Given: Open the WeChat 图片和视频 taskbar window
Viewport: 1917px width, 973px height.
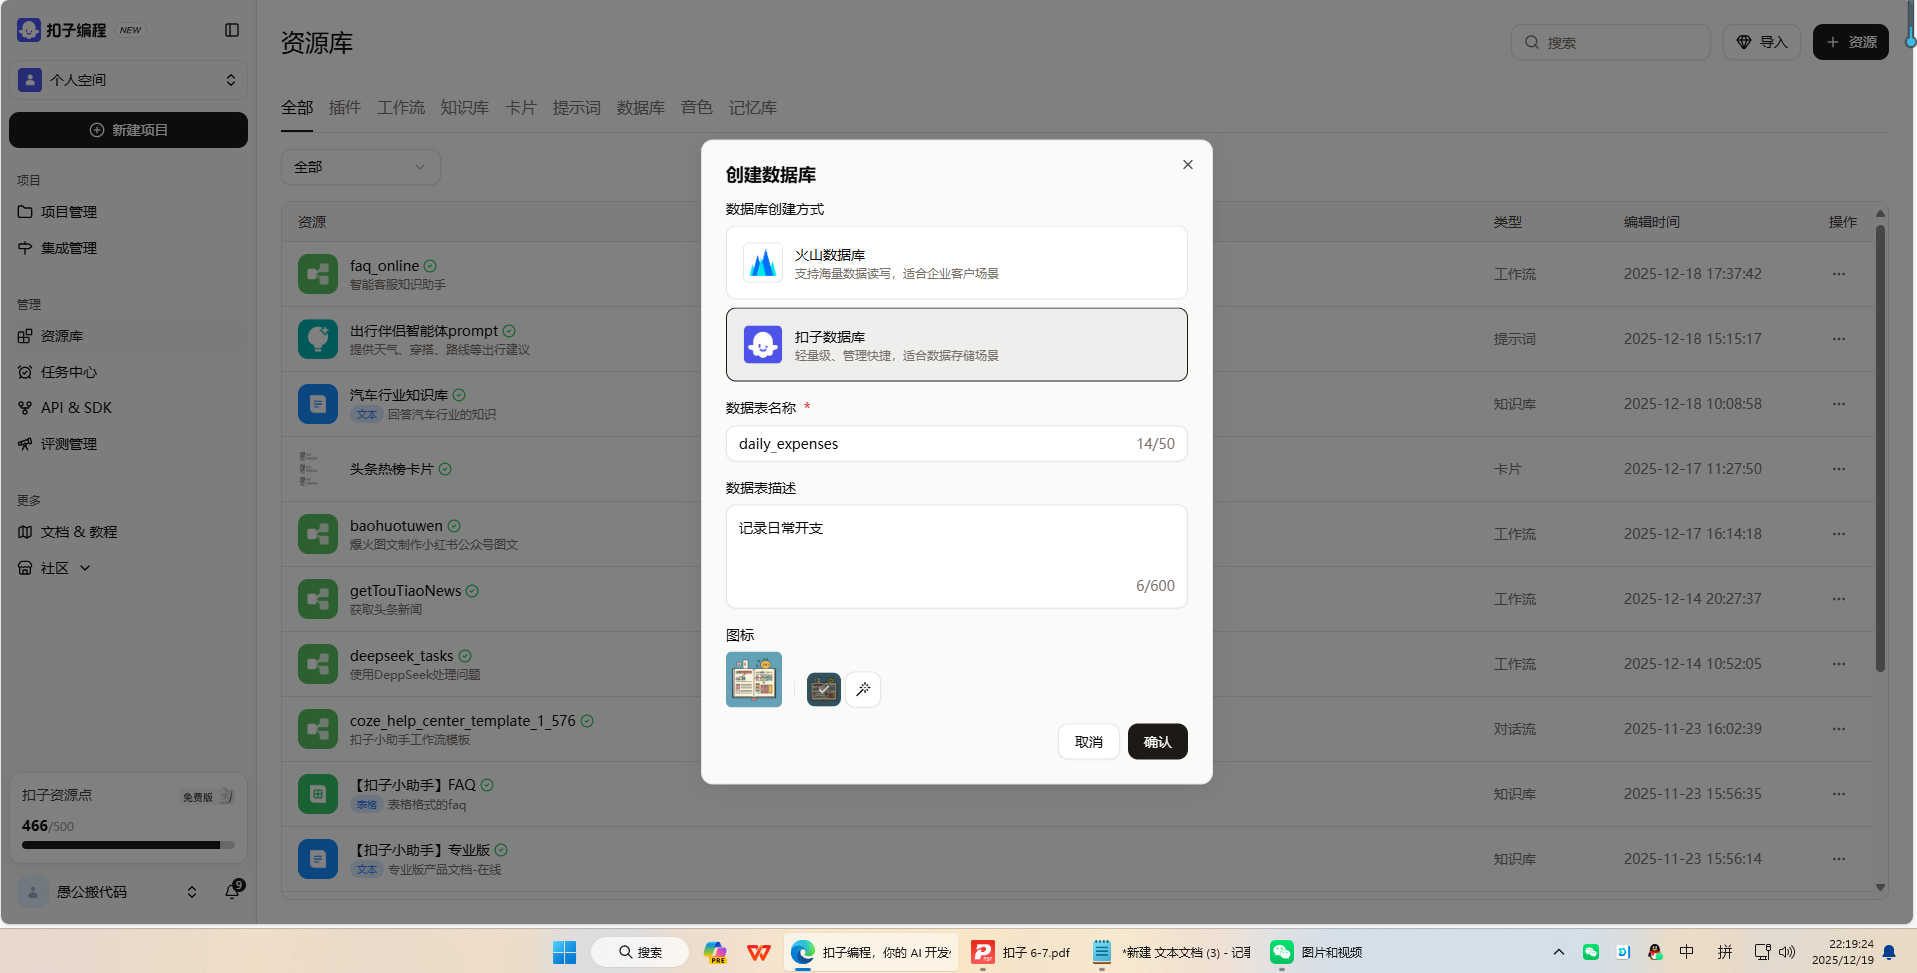Looking at the screenshot, I should [1316, 952].
